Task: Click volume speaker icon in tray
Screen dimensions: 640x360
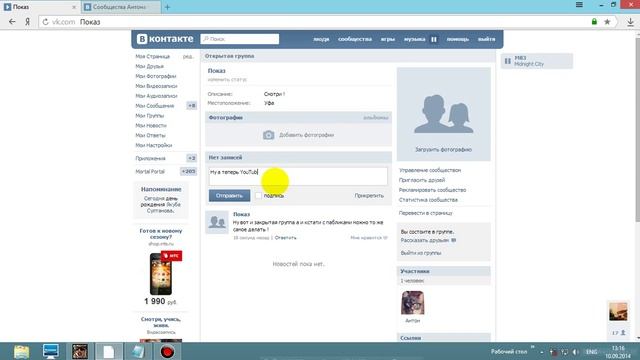Action: (x=575, y=352)
